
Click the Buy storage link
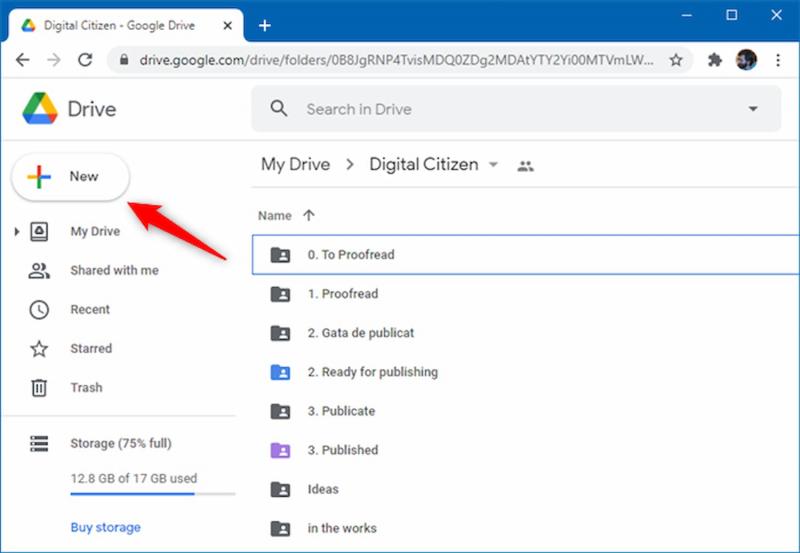point(106,527)
